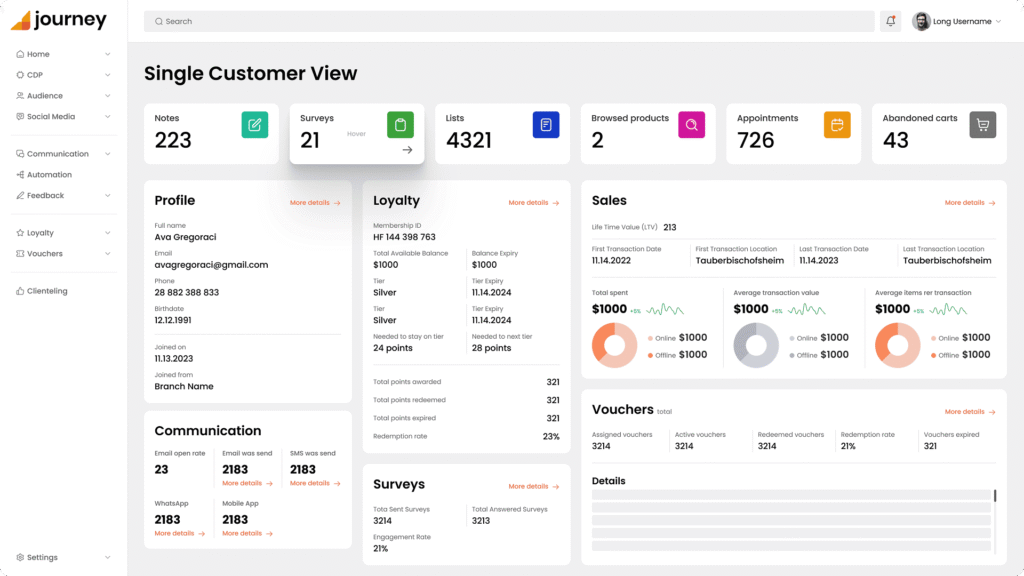The image size is (1024, 576).
Task: Select Clienteling in the sidebar
Action: coord(47,291)
